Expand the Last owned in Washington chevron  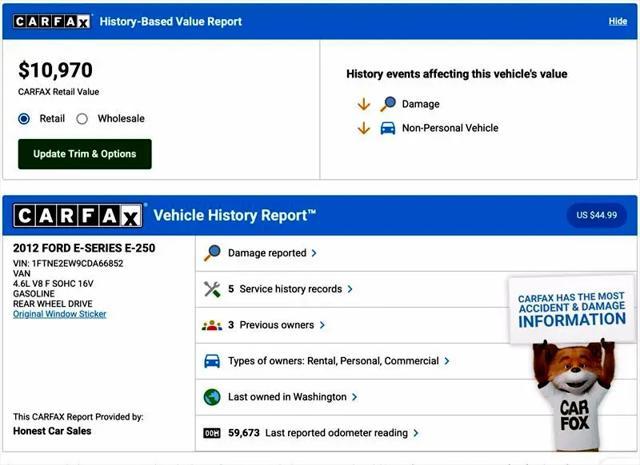click(x=354, y=397)
